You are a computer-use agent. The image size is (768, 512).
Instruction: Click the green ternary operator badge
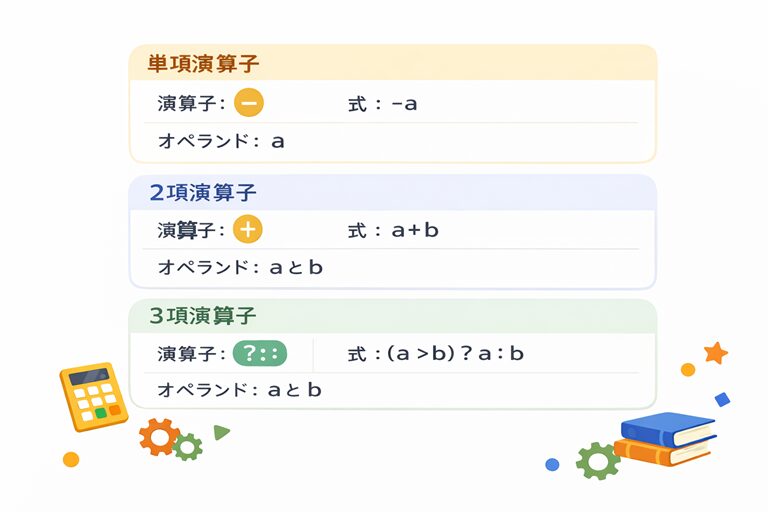(259, 353)
